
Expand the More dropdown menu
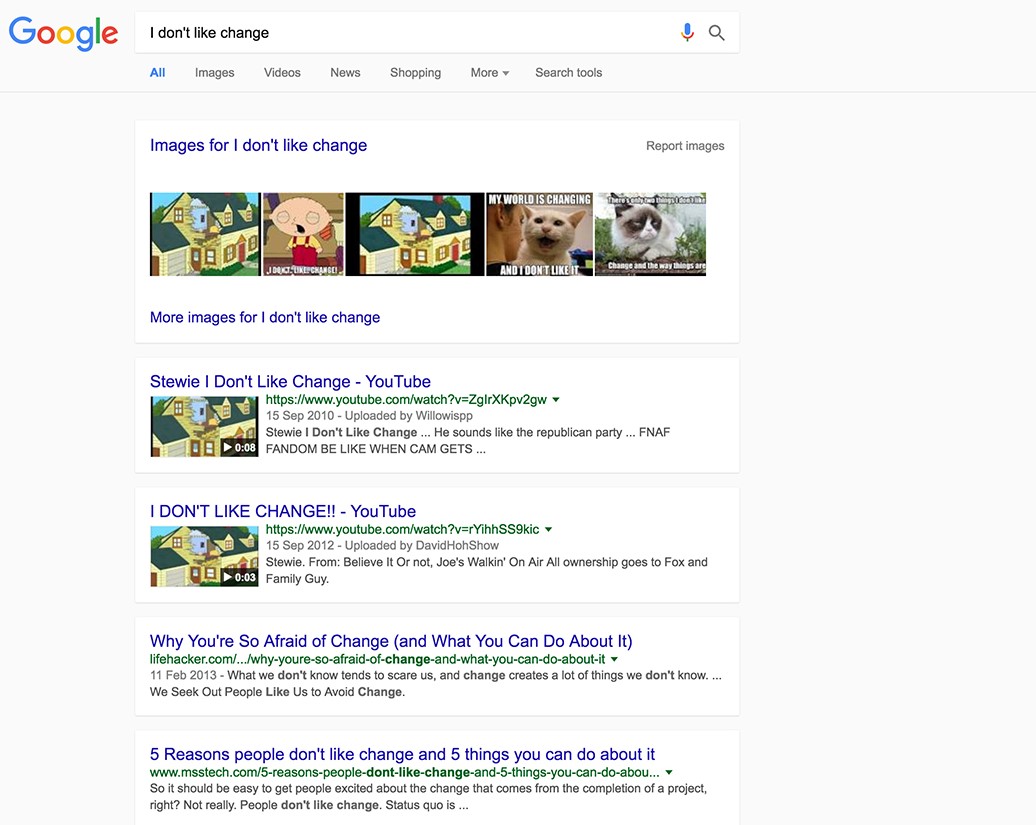pyautogui.click(x=490, y=73)
